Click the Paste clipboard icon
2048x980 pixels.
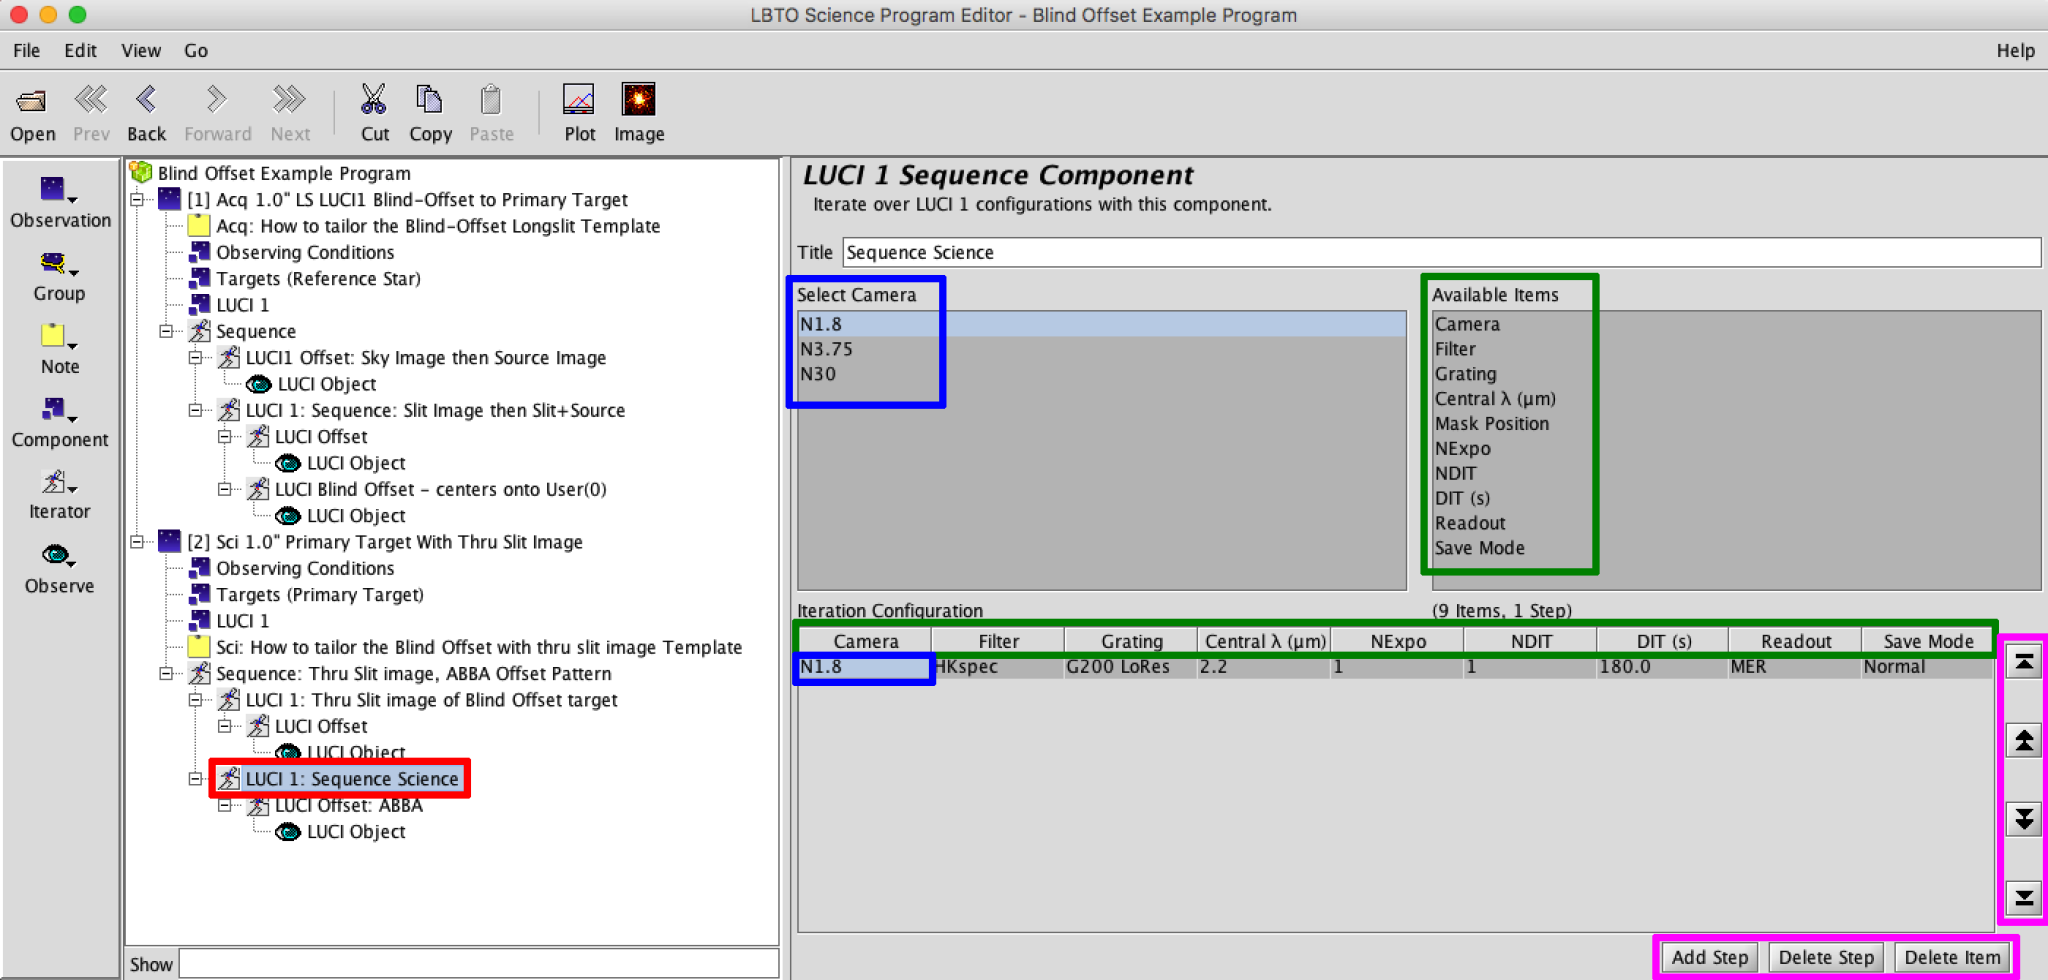coord(491,99)
